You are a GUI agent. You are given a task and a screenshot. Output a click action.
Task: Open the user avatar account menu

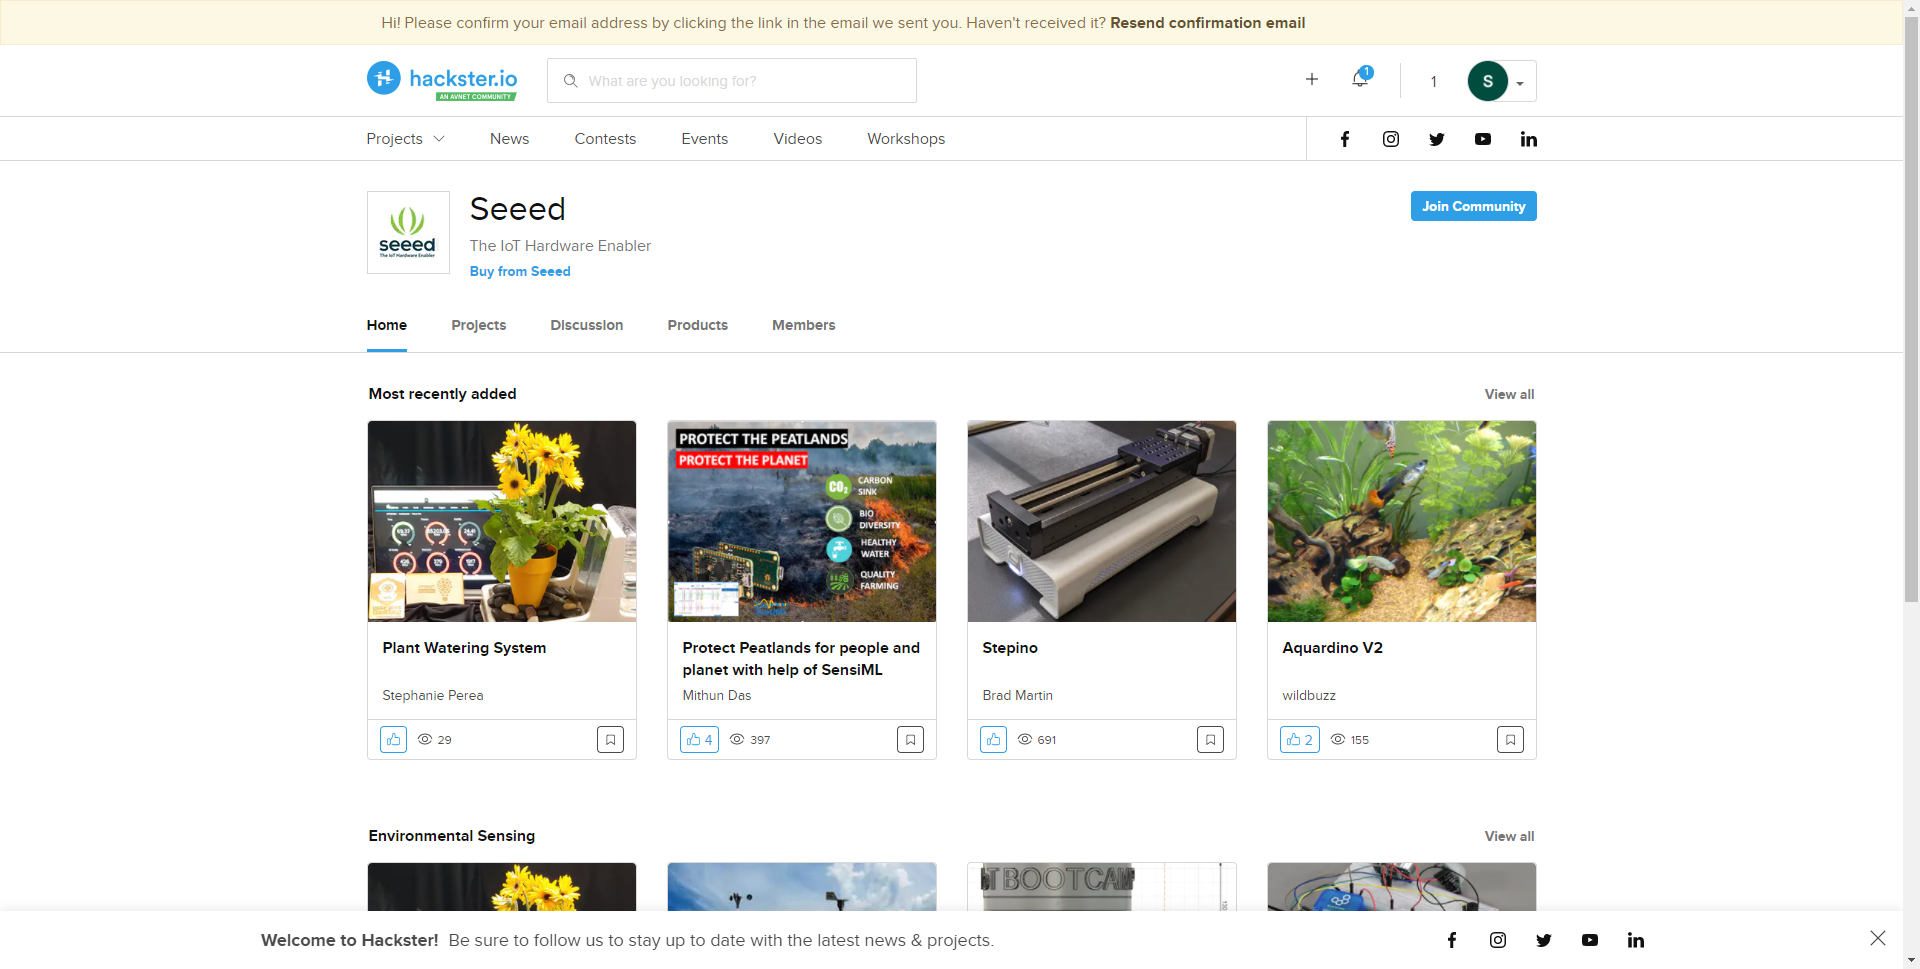tap(1501, 81)
